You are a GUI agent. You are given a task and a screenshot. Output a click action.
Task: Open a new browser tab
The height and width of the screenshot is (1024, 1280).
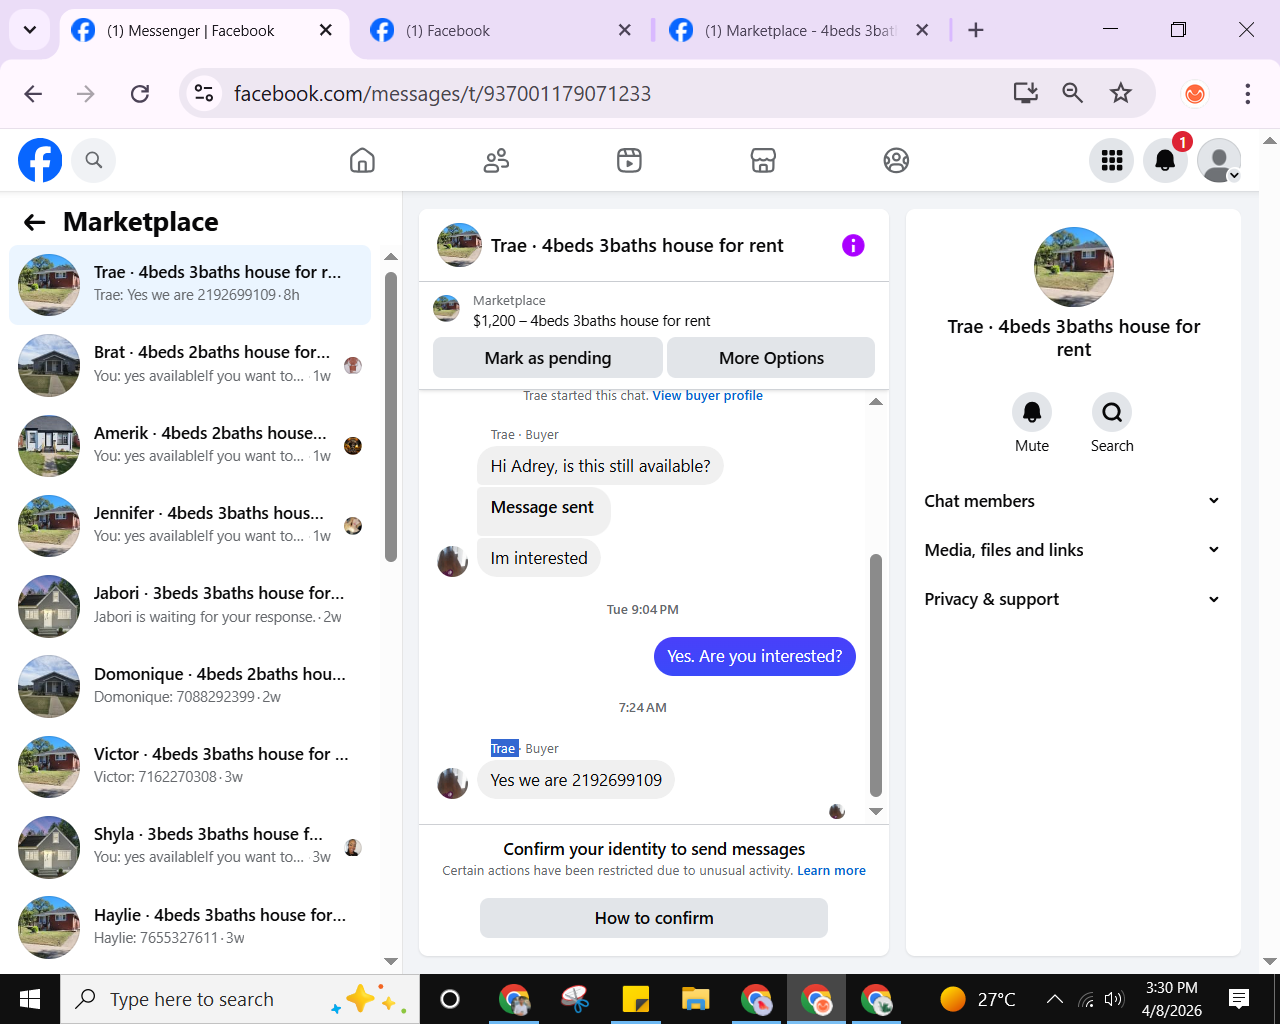(976, 30)
